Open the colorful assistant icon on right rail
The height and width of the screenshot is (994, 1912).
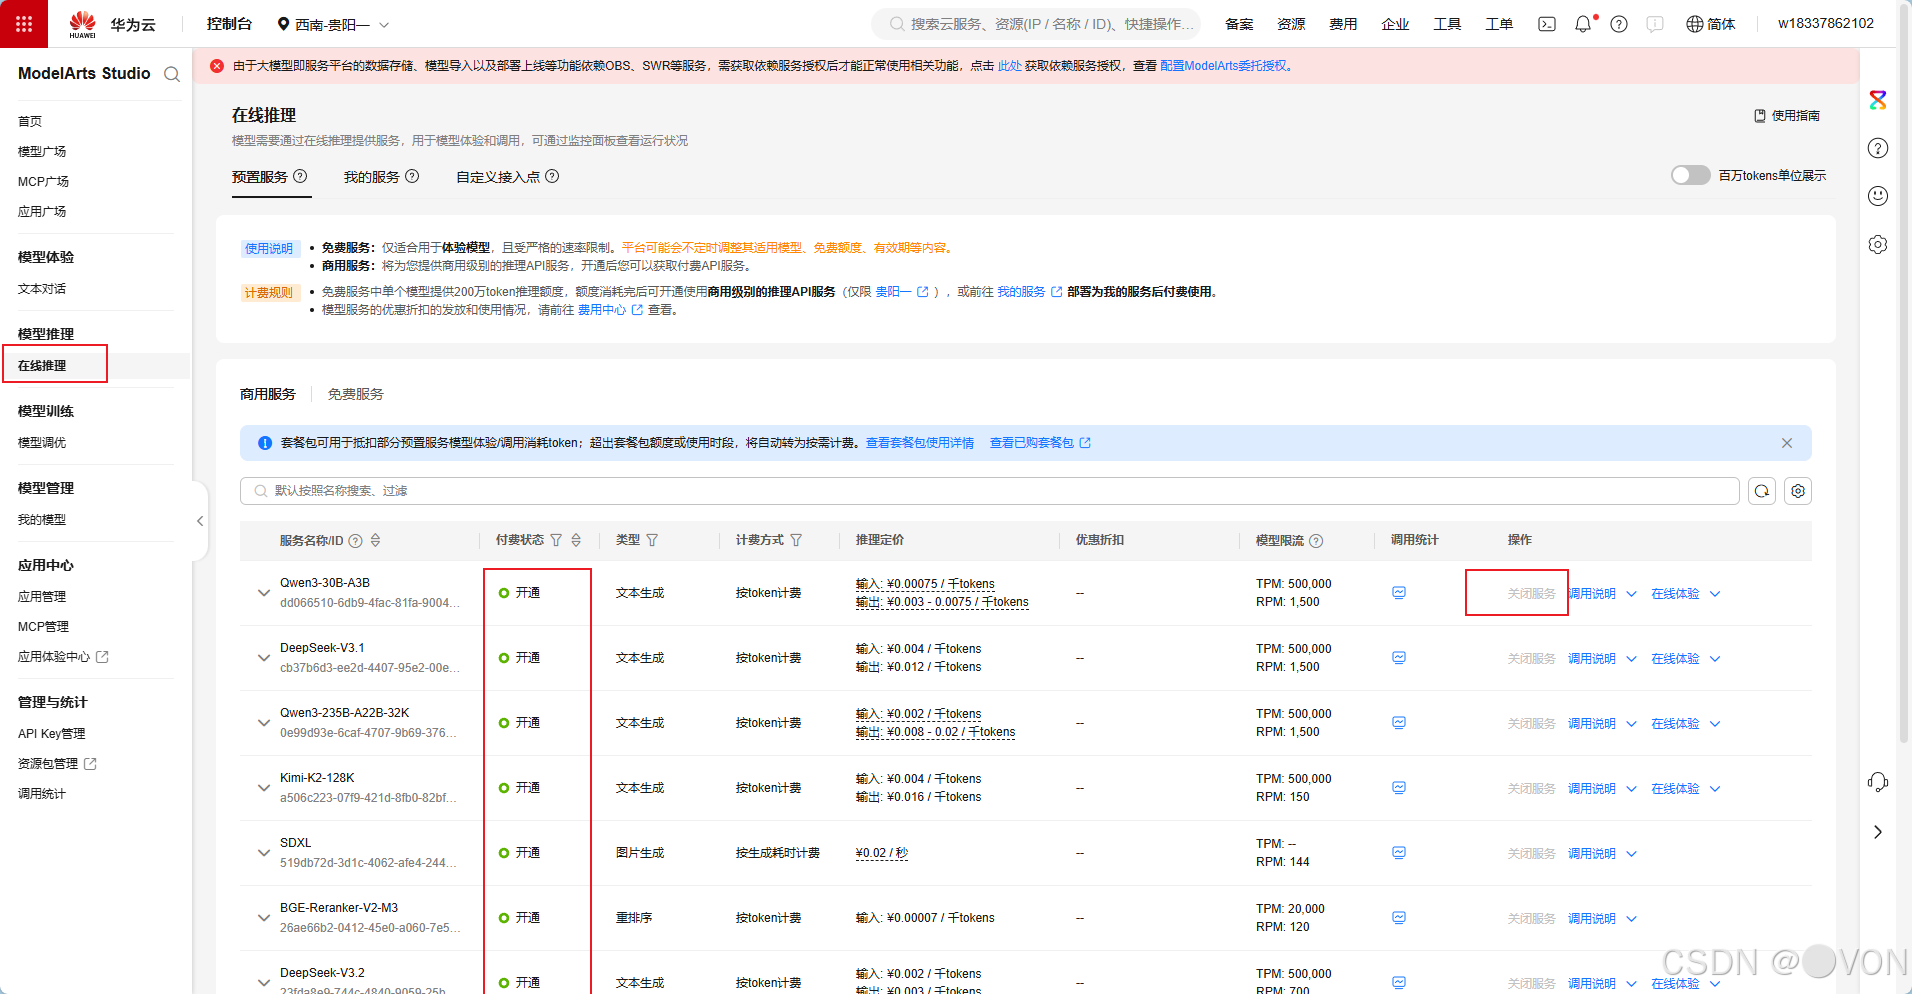(1878, 100)
